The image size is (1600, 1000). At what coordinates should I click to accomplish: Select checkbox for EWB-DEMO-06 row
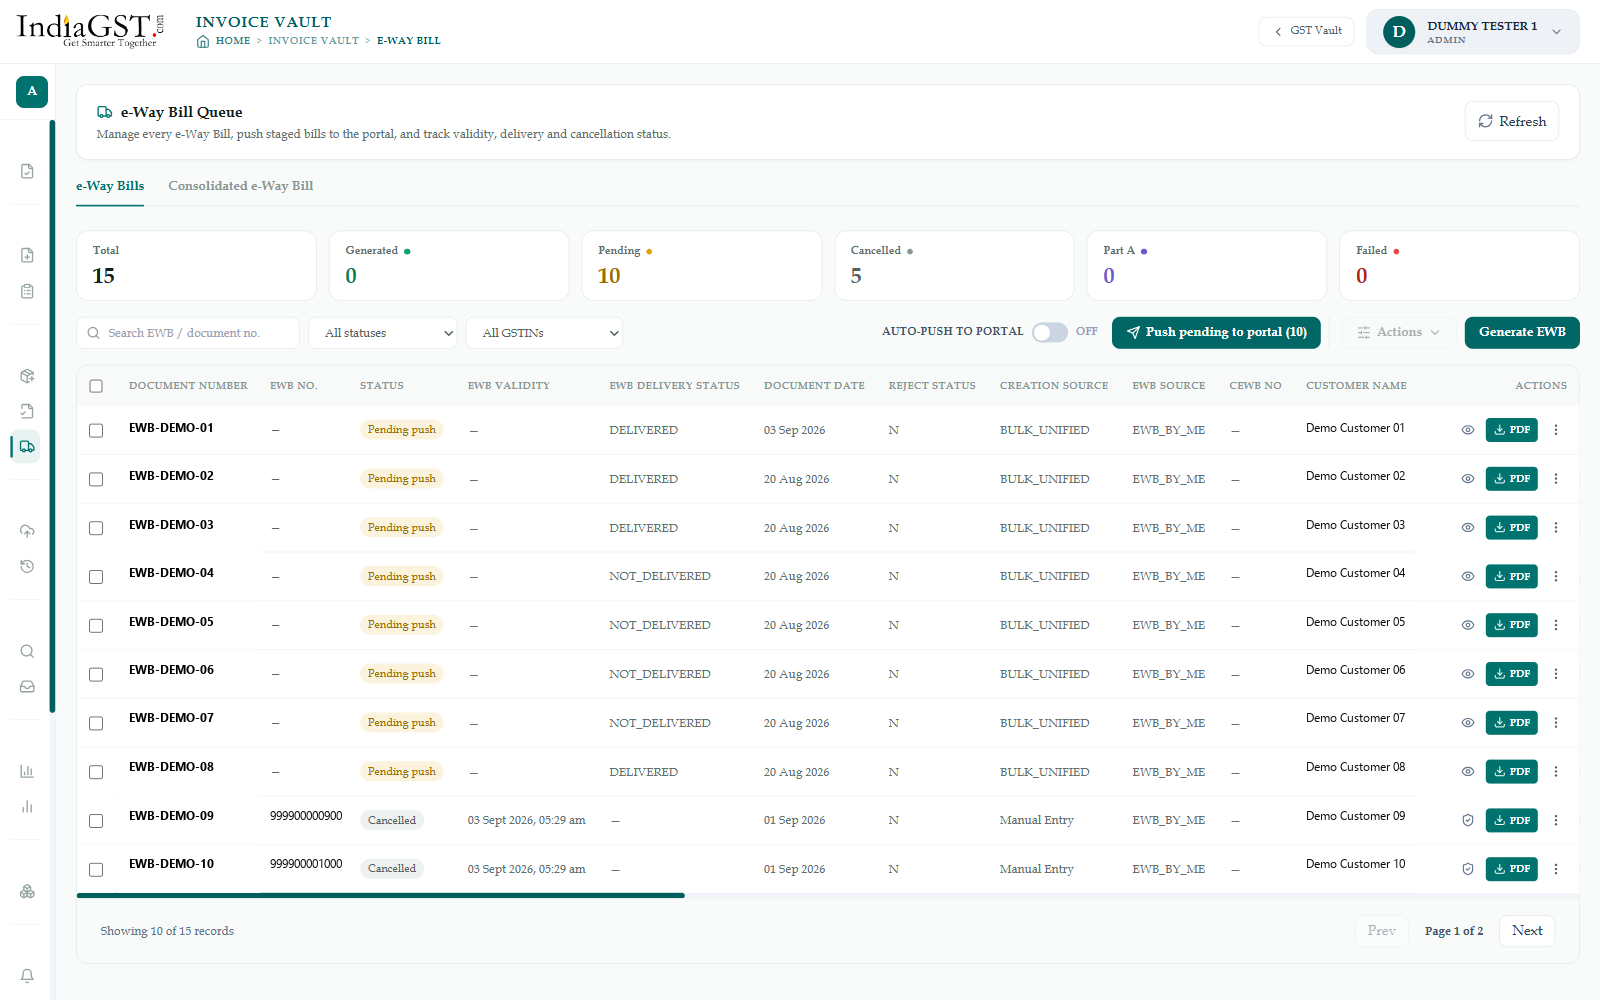(x=96, y=674)
